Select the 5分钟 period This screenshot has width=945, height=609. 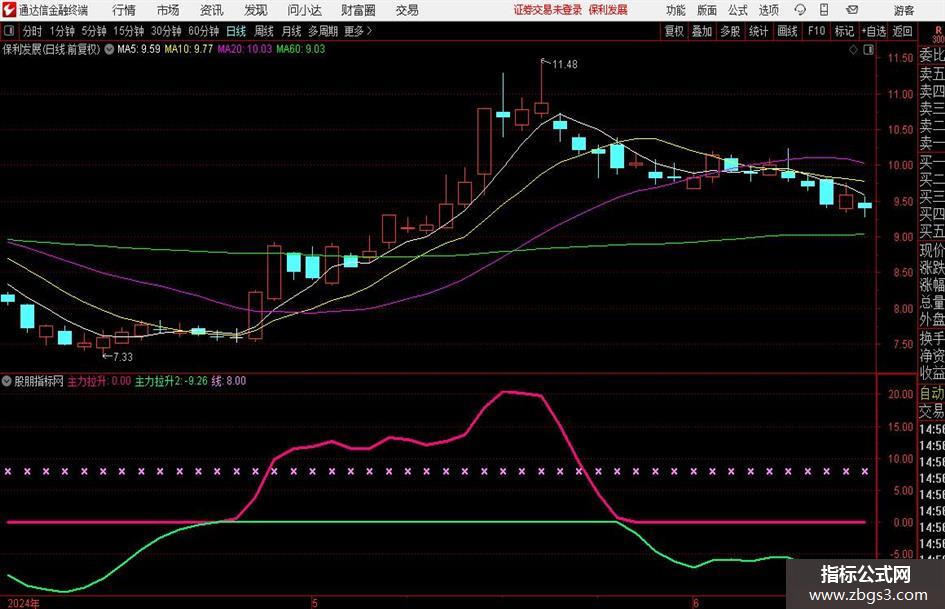click(94, 31)
